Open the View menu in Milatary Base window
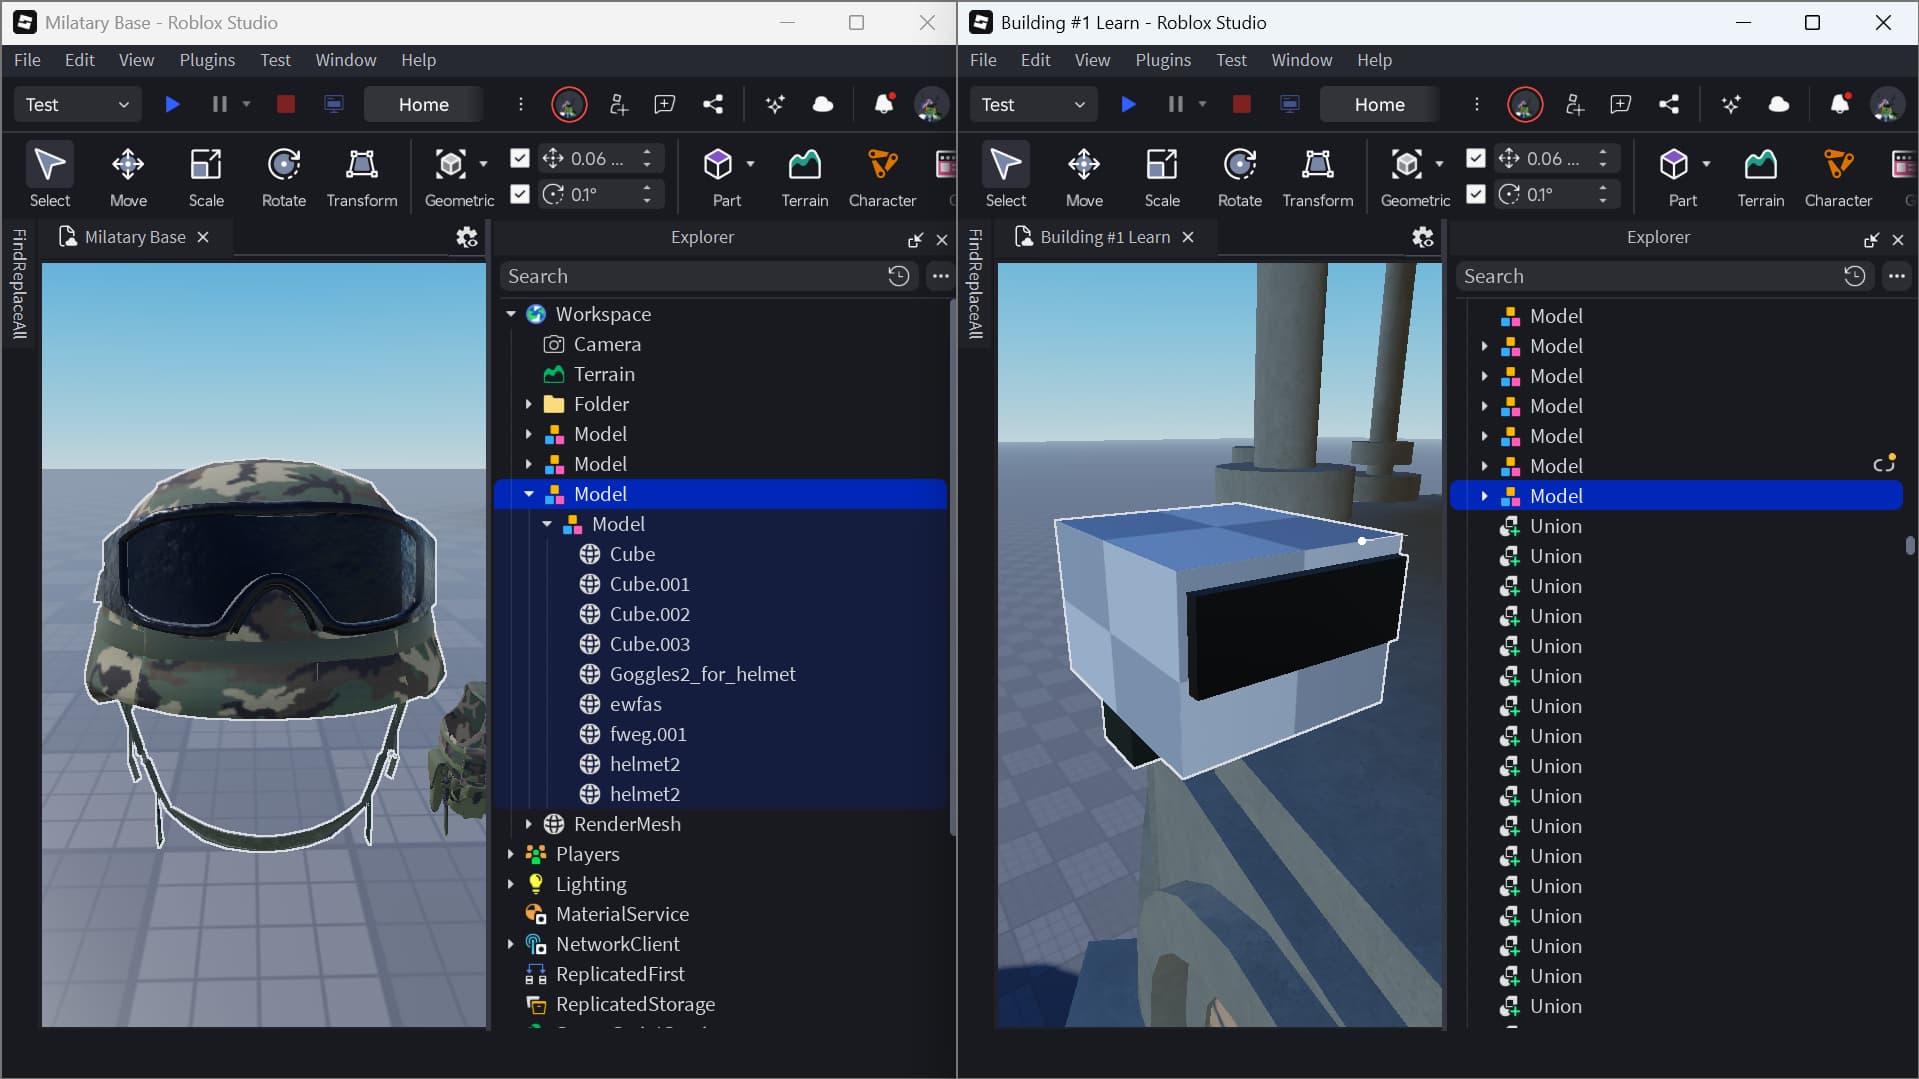This screenshot has height=1079, width=1919. pos(136,60)
